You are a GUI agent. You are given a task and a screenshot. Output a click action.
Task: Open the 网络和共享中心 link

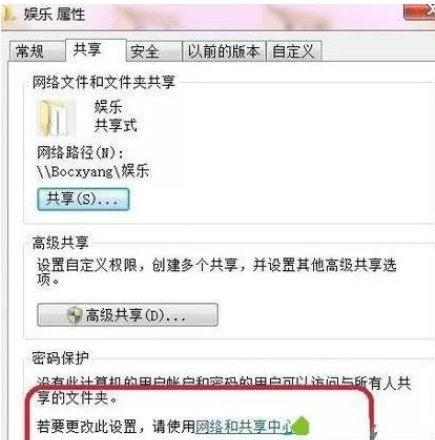(244, 426)
